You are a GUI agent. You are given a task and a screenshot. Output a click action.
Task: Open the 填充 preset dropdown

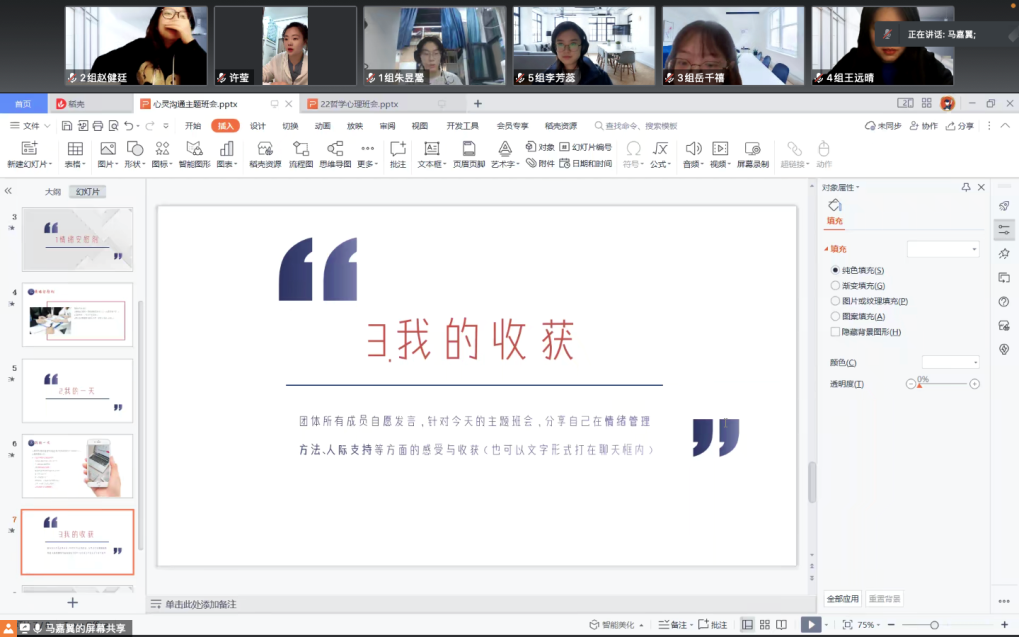pyautogui.click(x=943, y=249)
